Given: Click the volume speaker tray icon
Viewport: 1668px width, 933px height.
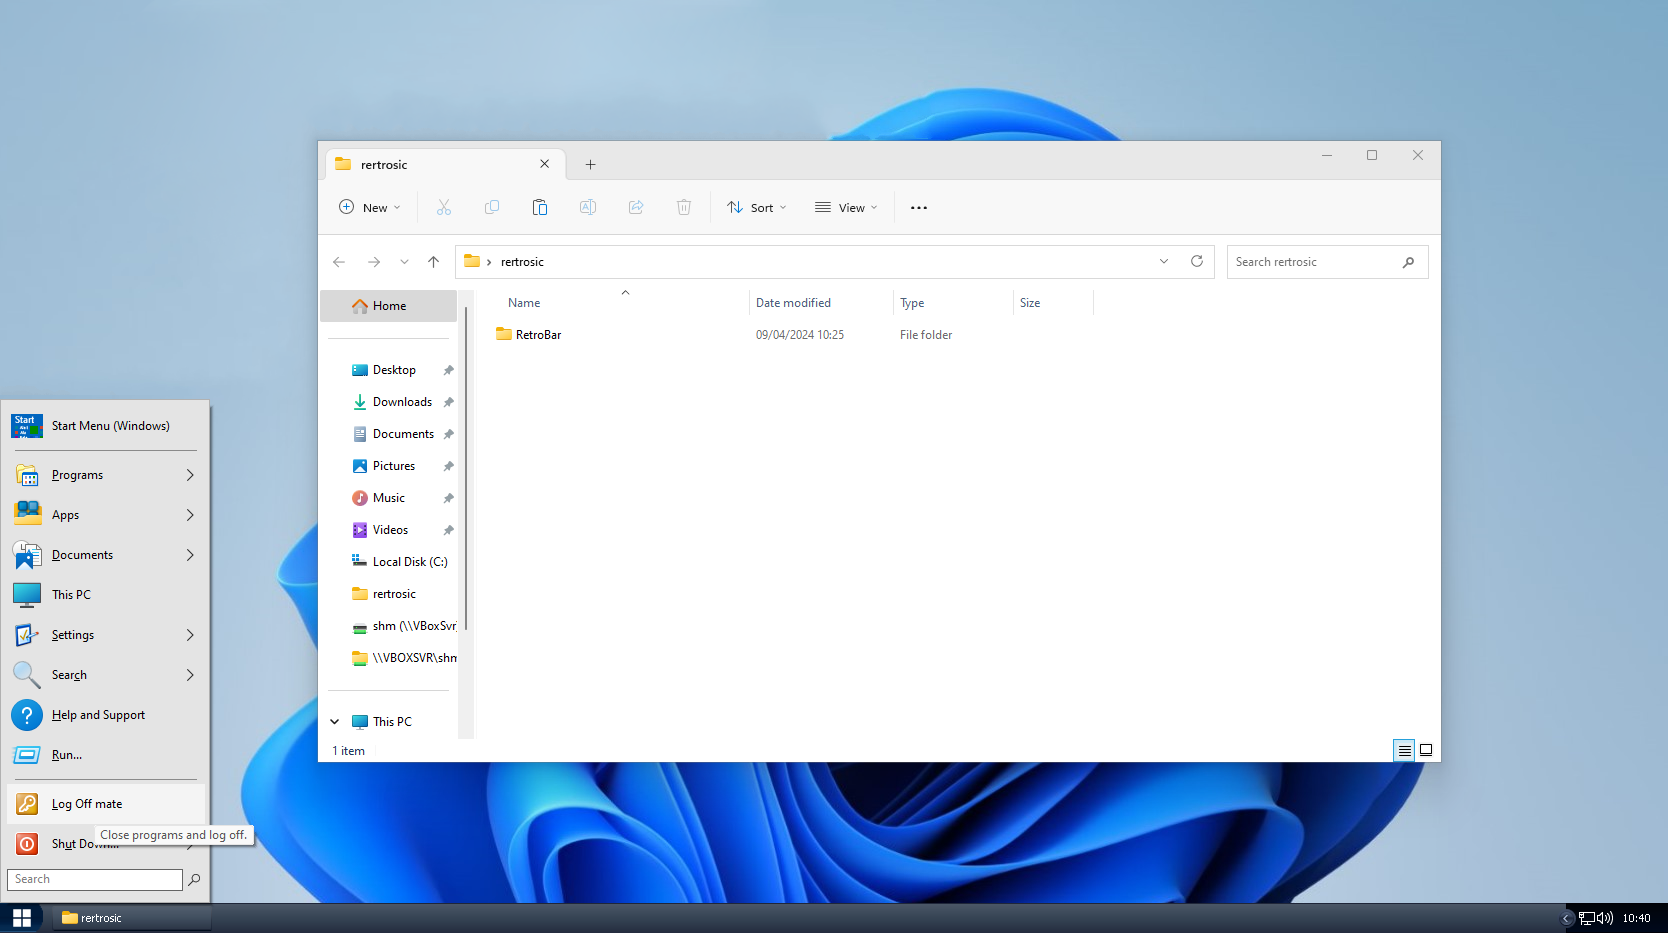Looking at the screenshot, I should 1605,918.
